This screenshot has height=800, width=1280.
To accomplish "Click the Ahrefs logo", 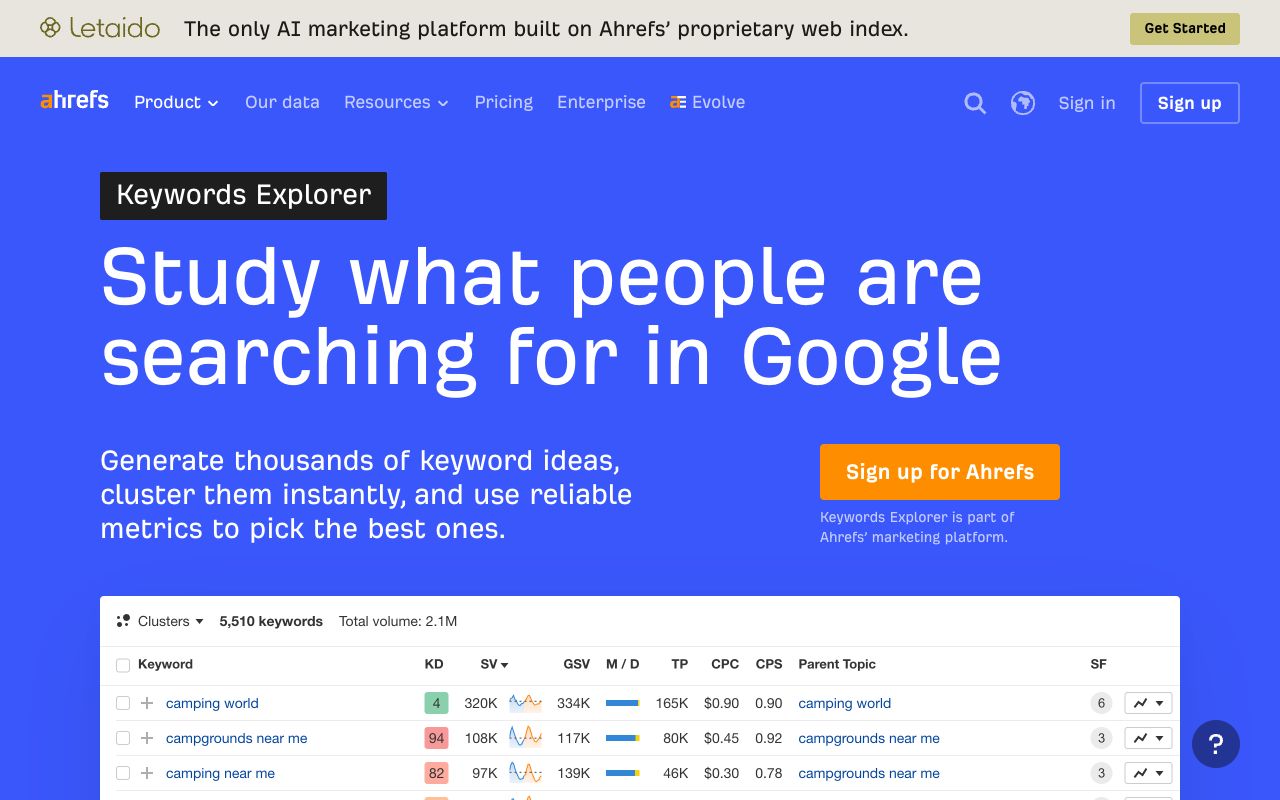I will pyautogui.click(x=74, y=101).
